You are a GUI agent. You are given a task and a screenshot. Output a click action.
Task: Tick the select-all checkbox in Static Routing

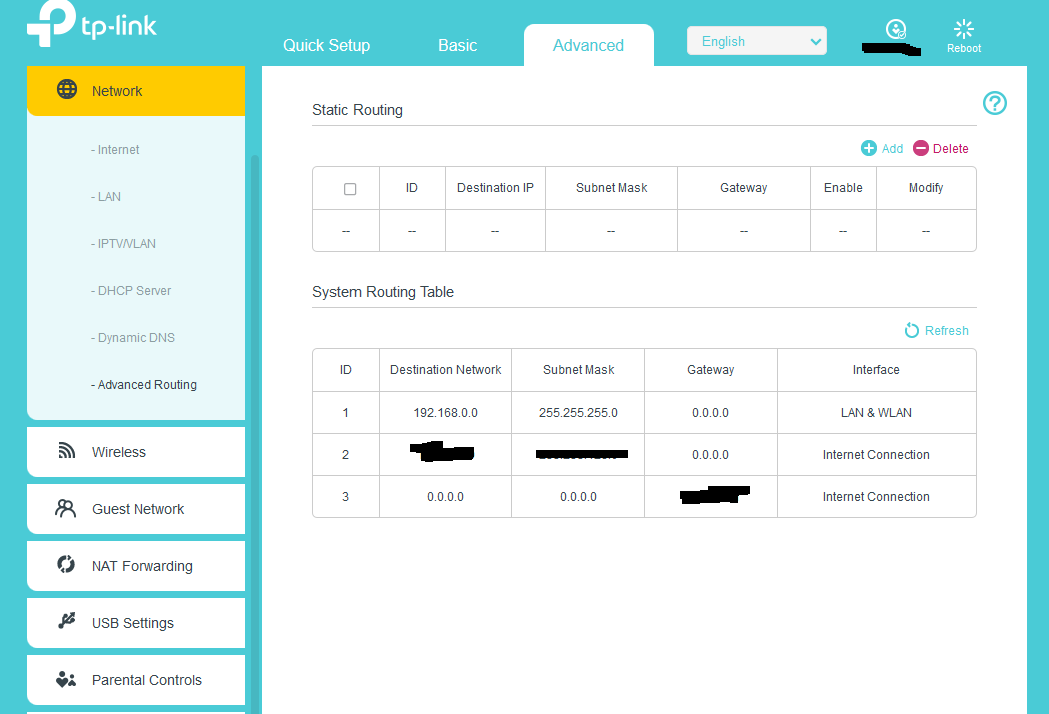[x=350, y=189]
